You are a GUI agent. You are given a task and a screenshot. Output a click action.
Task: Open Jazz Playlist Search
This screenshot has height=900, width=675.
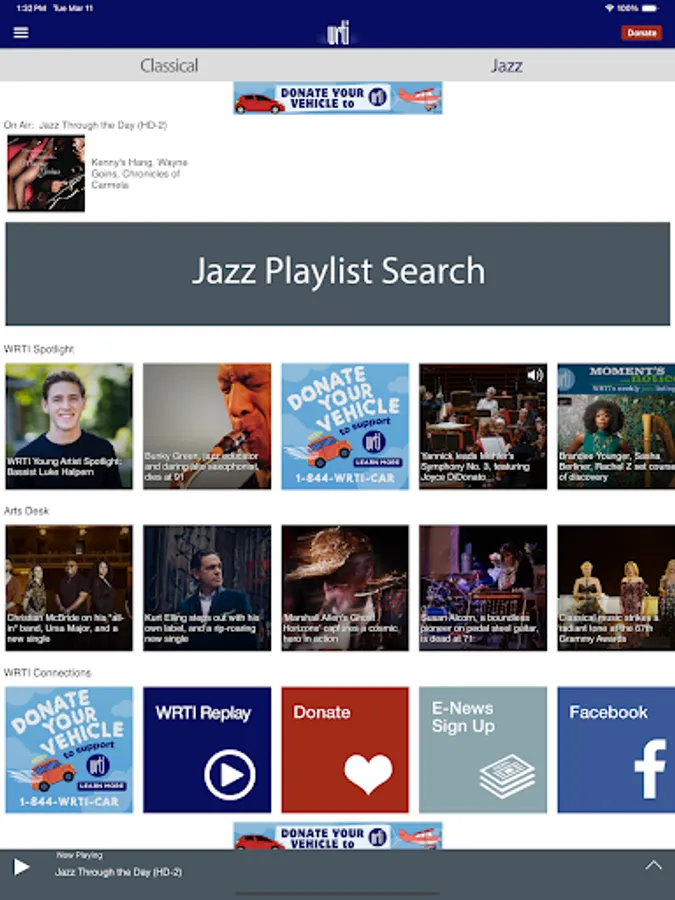pyautogui.click(x=338, y=274)
